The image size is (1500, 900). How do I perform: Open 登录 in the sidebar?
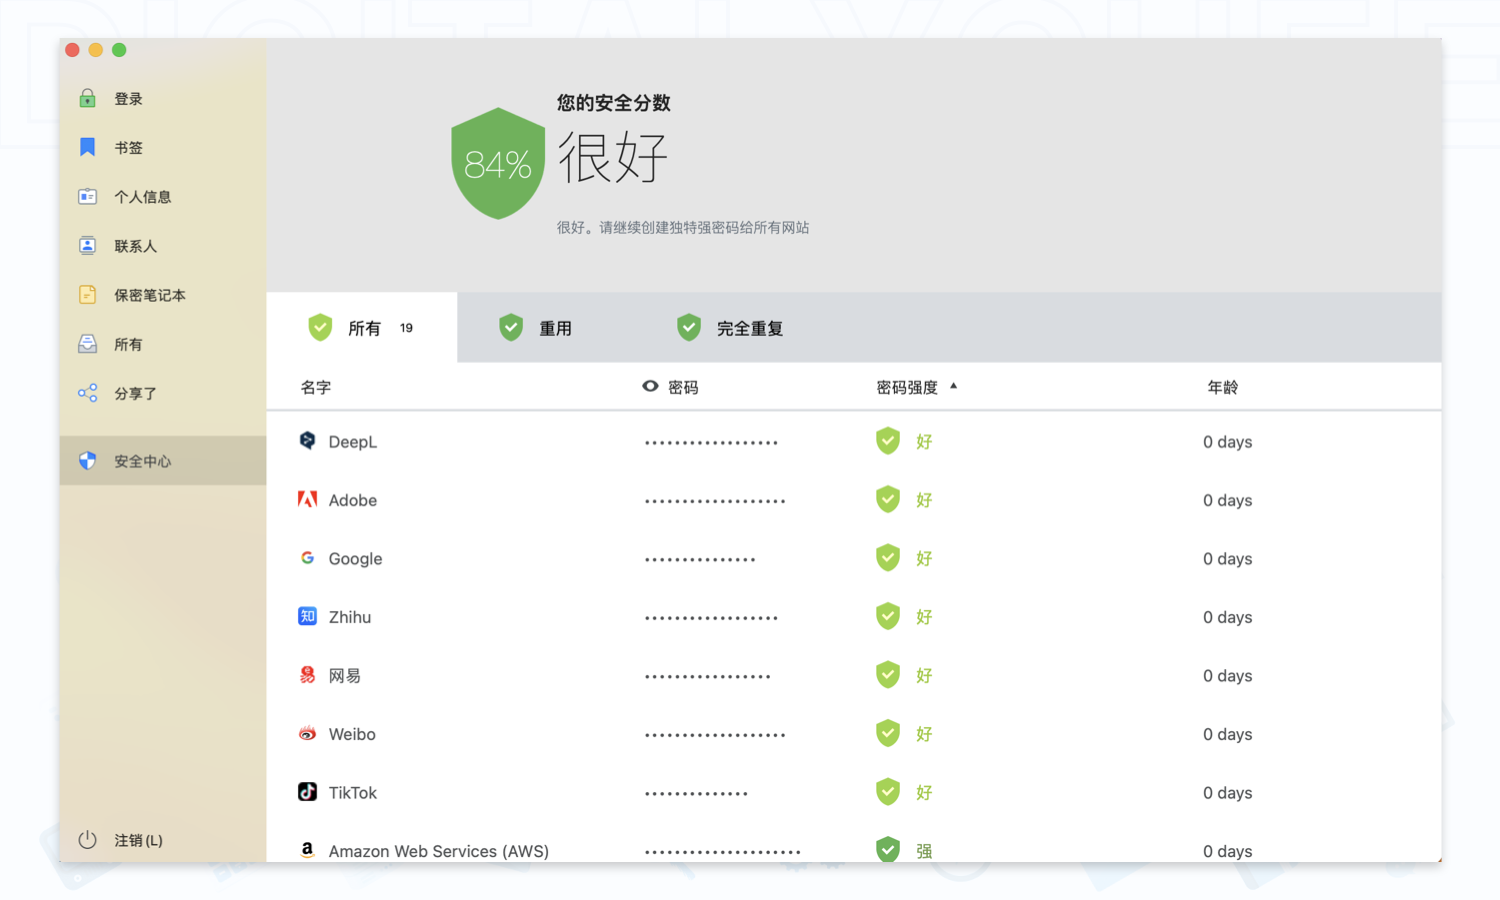(x=163, y=98)
